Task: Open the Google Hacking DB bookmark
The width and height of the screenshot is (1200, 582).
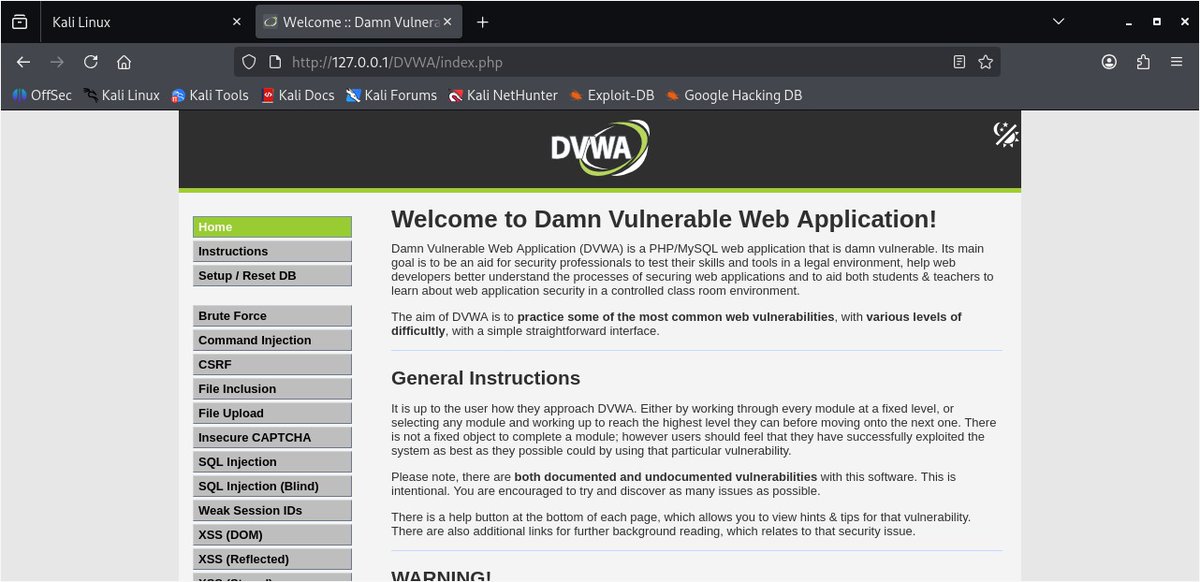Action: pyautogui.click(x=733, y=95)
